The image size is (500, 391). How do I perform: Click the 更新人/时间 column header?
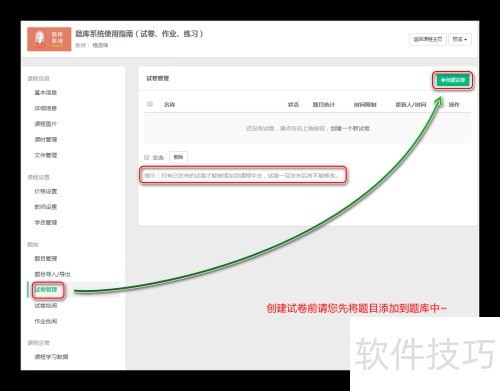coord(411,105)
